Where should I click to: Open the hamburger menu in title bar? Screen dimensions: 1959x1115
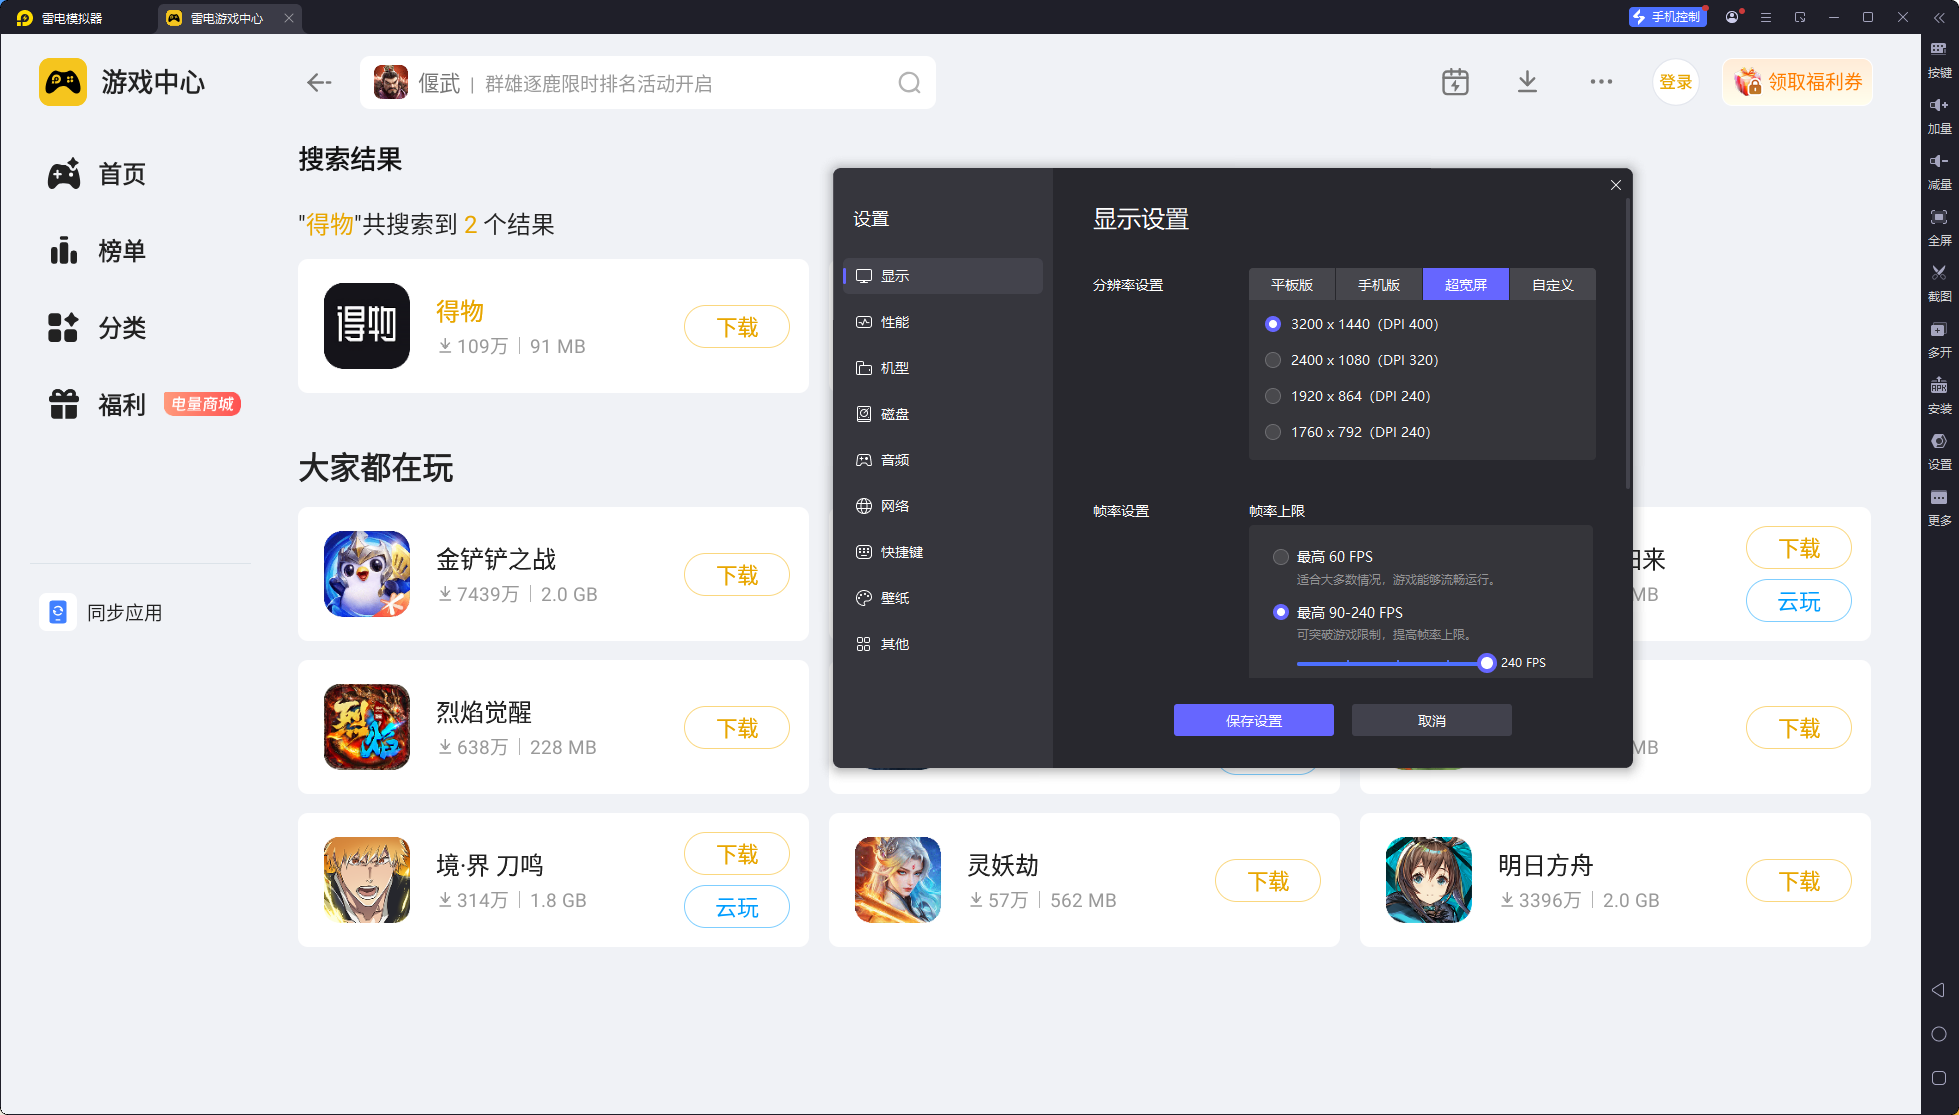pyautogui.click(x=1766, y=18)
